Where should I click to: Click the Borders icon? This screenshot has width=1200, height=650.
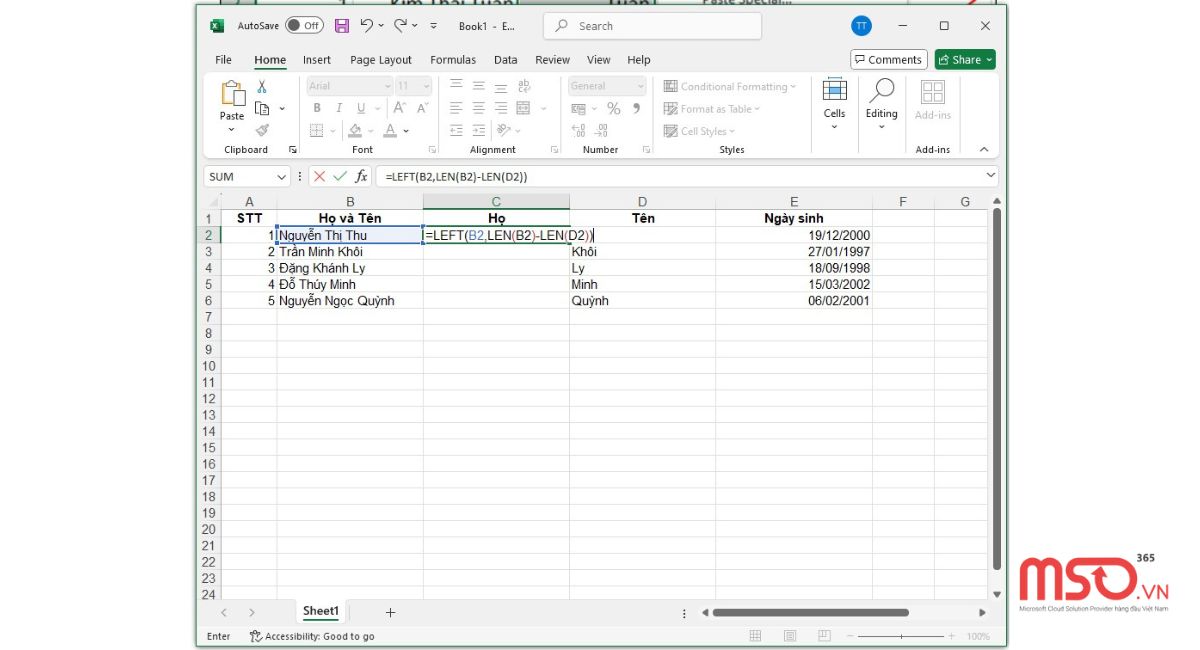316,130
